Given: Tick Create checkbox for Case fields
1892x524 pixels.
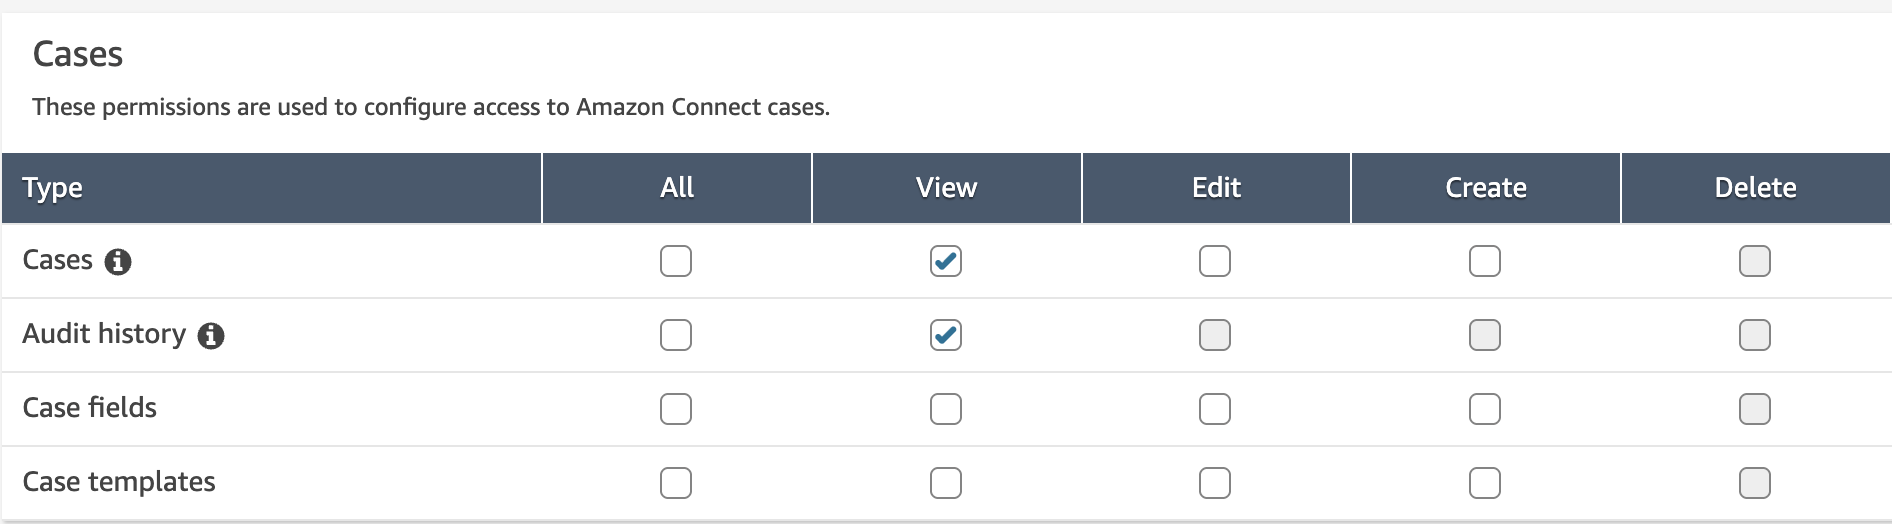Looking at the screenshot, I should (1485, 409).
